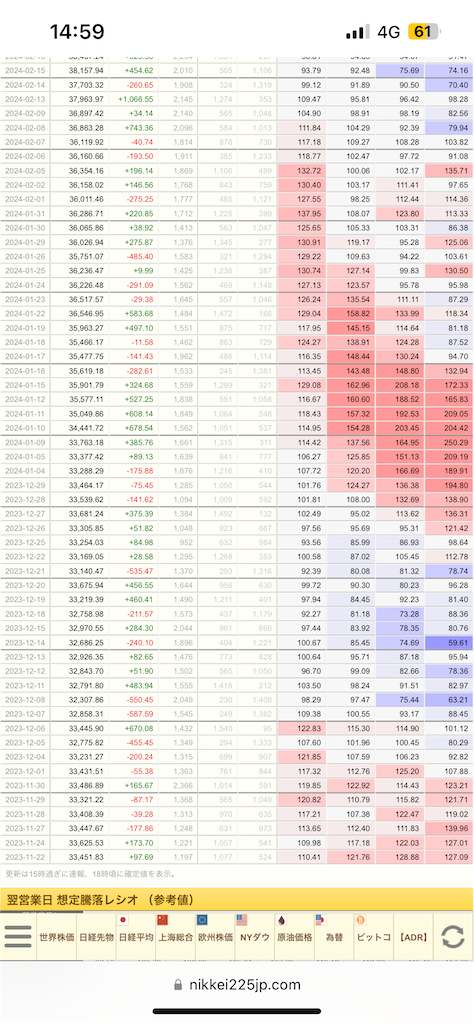This screenshot has width=474, height=1024.
Task: Open 欧州株価 tab with EU flag
Action: [x=215, y=936]
